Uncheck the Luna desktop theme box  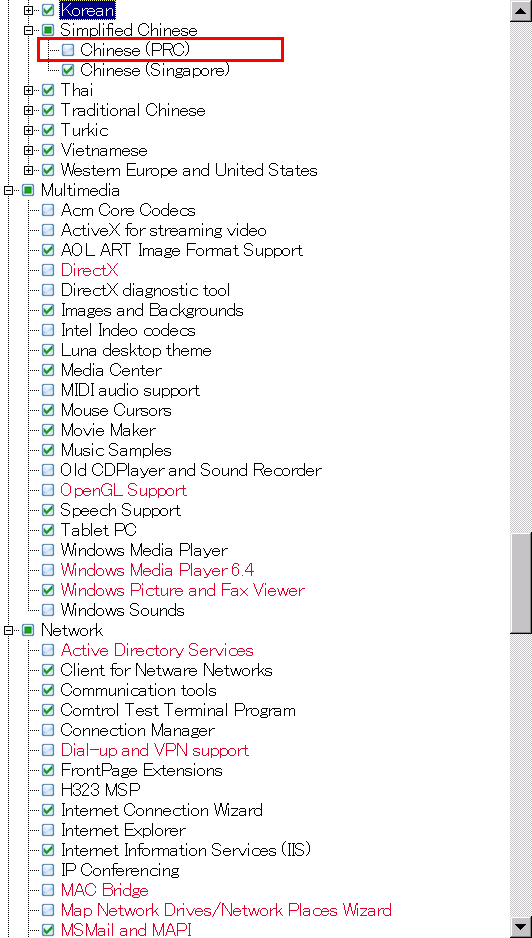click(48, 350)
